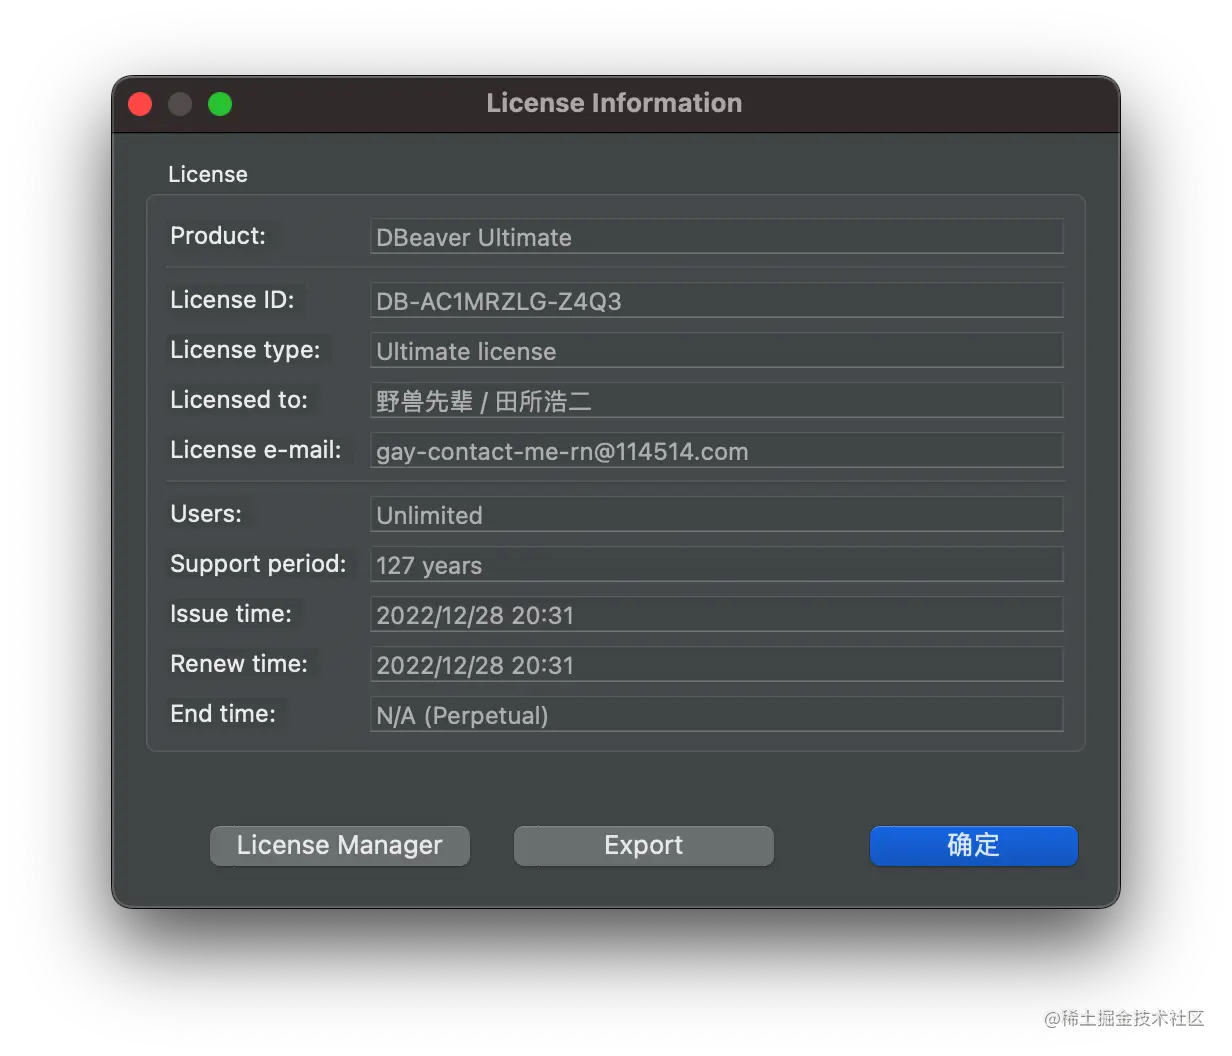The image size is (1232, 1056).
Task: Click the License Information title text
Action: (x=614, y=103)
